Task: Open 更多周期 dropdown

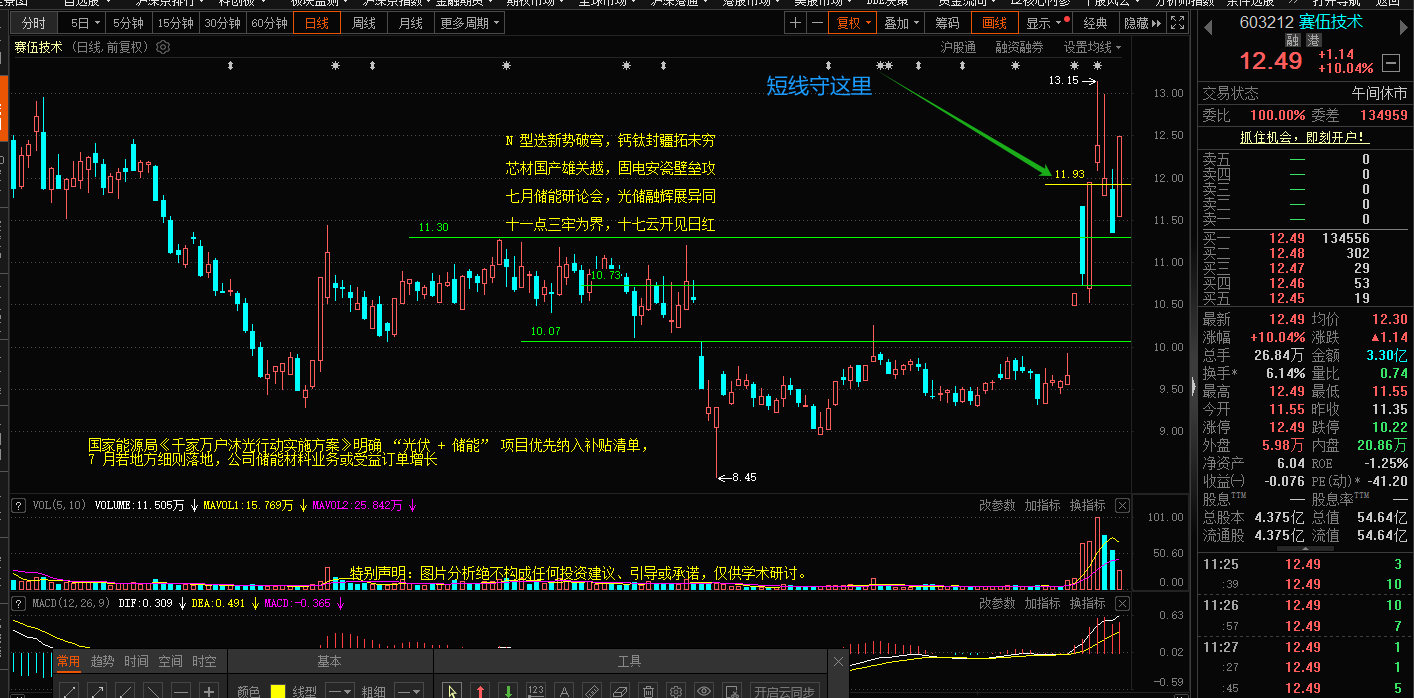Action: [x=468, y=23]
